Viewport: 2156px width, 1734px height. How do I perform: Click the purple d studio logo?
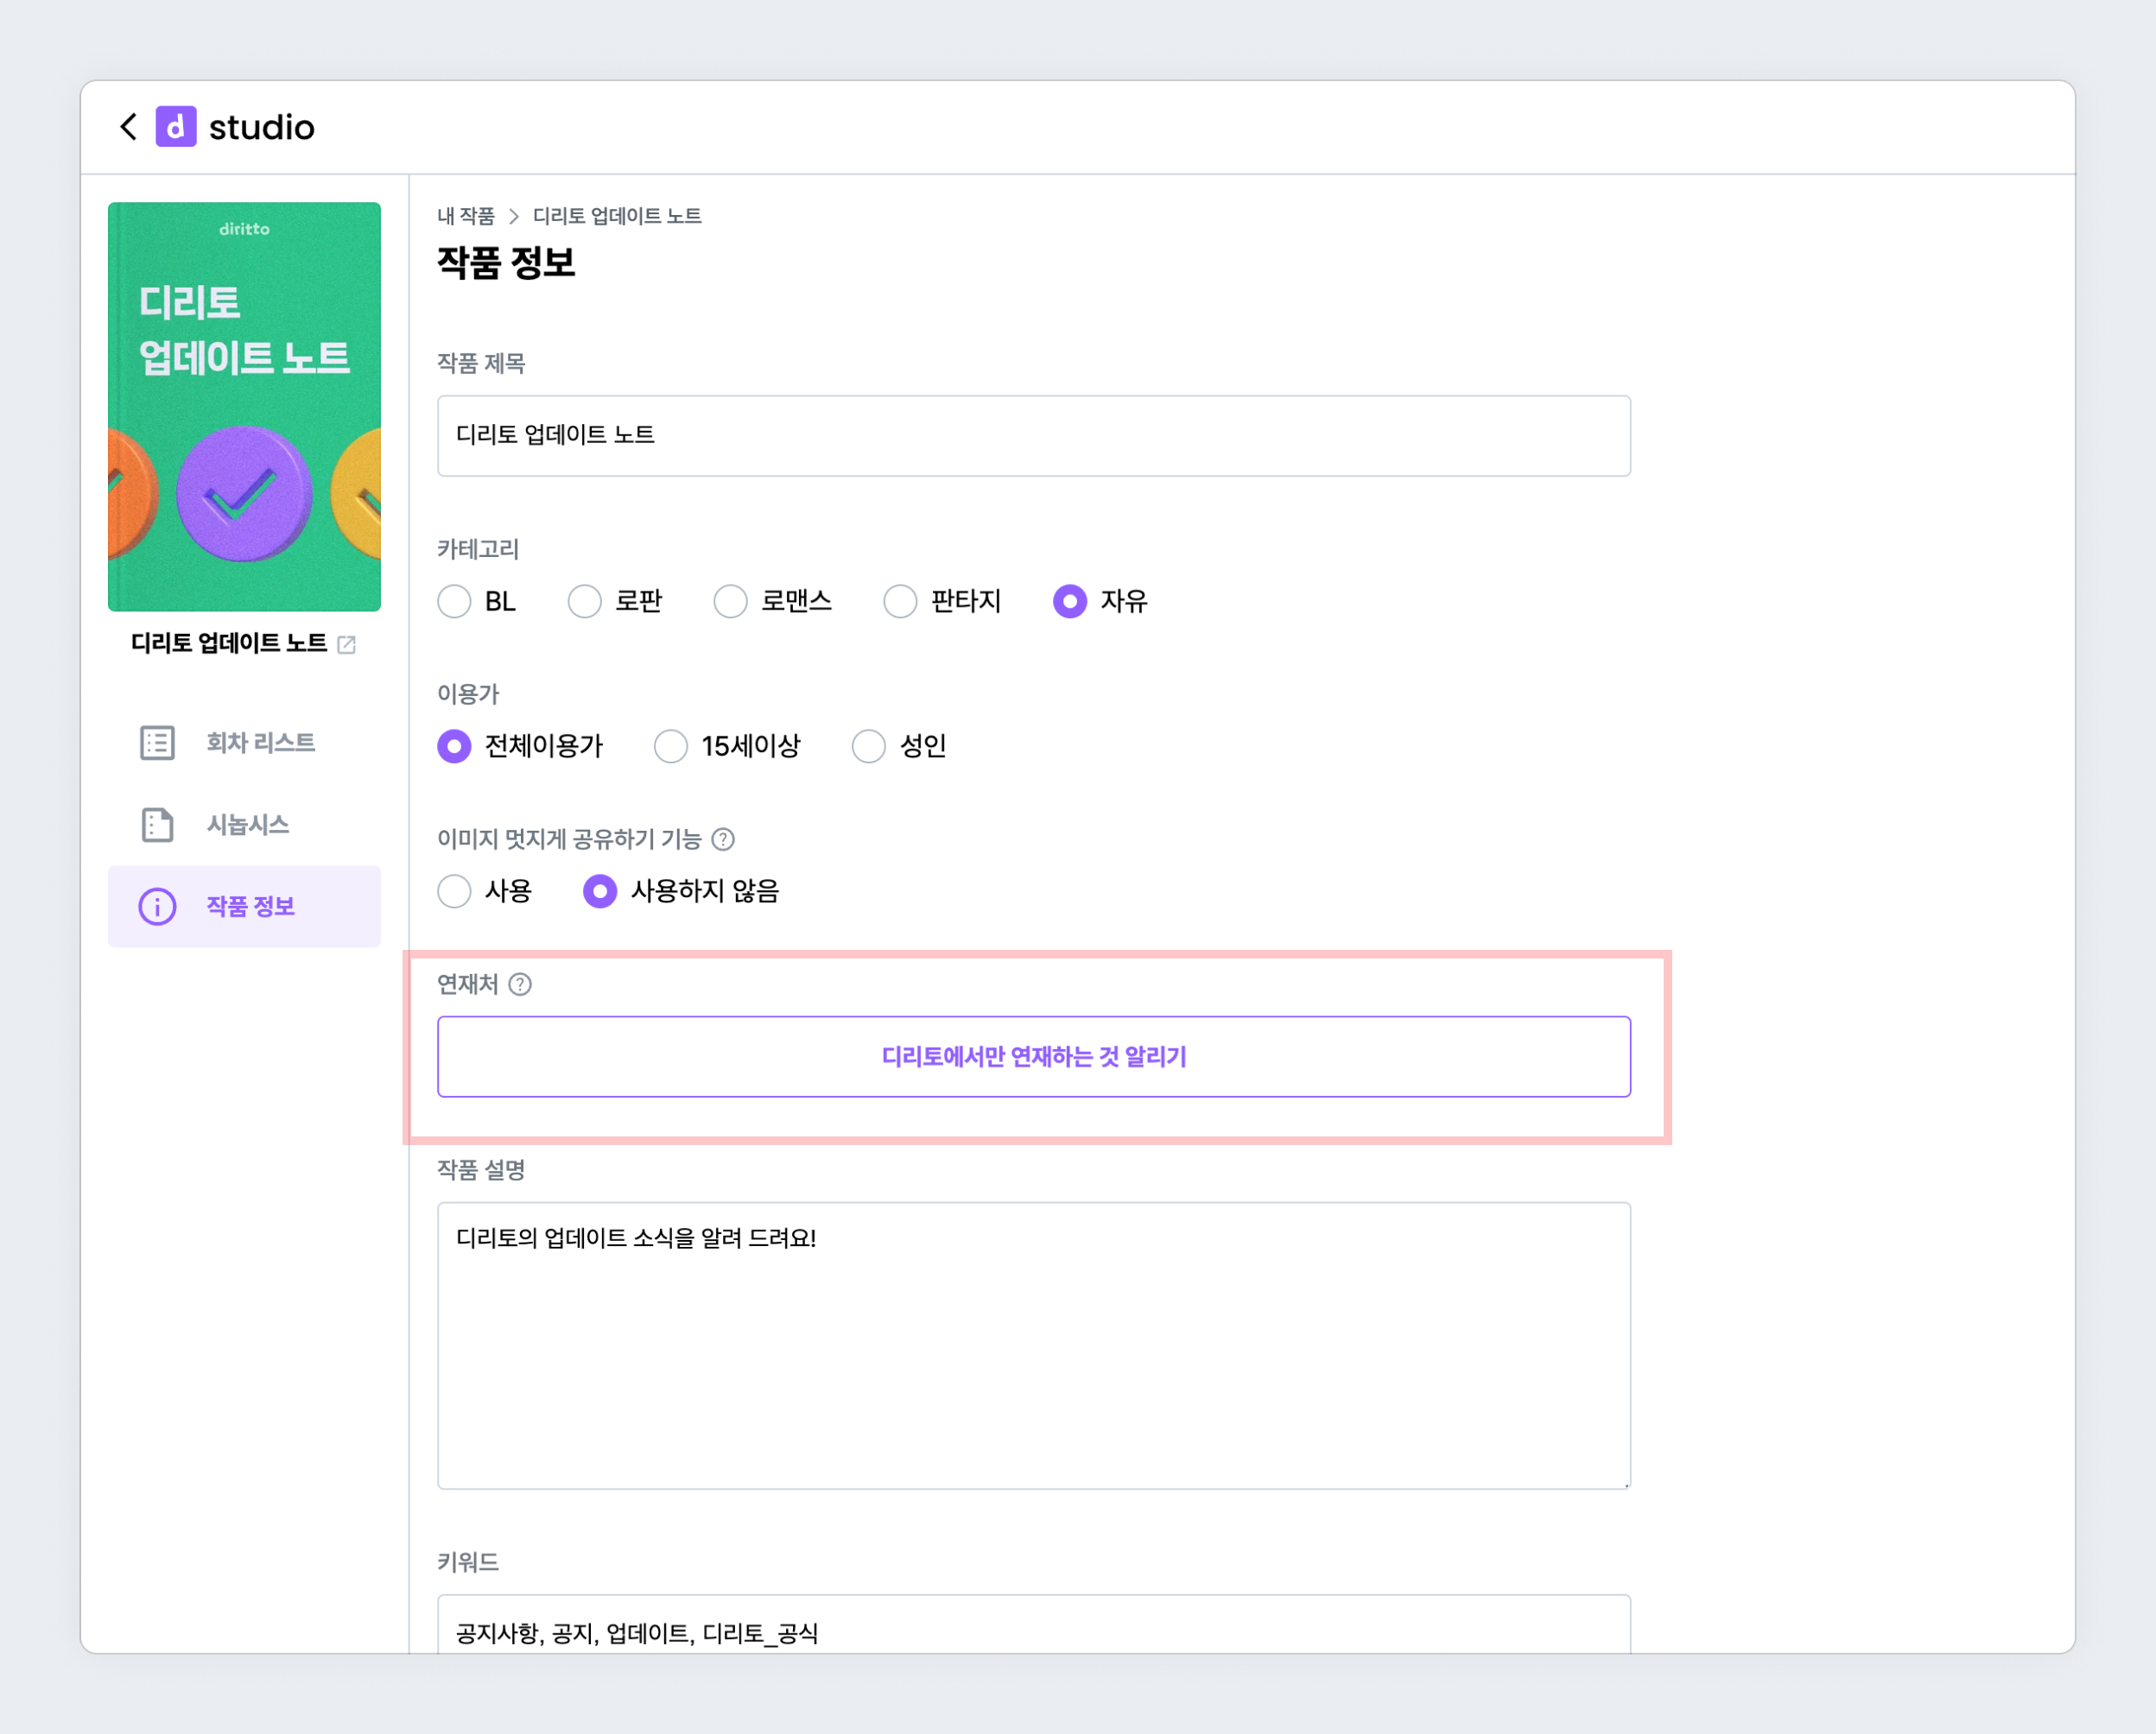176,127
